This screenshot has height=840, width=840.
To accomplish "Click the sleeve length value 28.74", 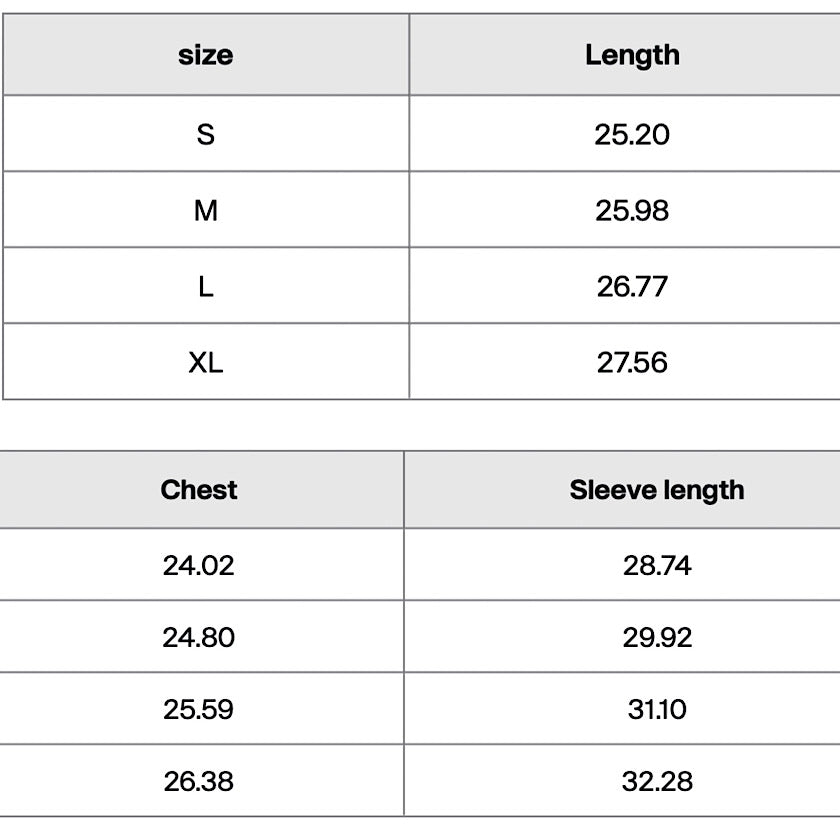I will point(657,565).
